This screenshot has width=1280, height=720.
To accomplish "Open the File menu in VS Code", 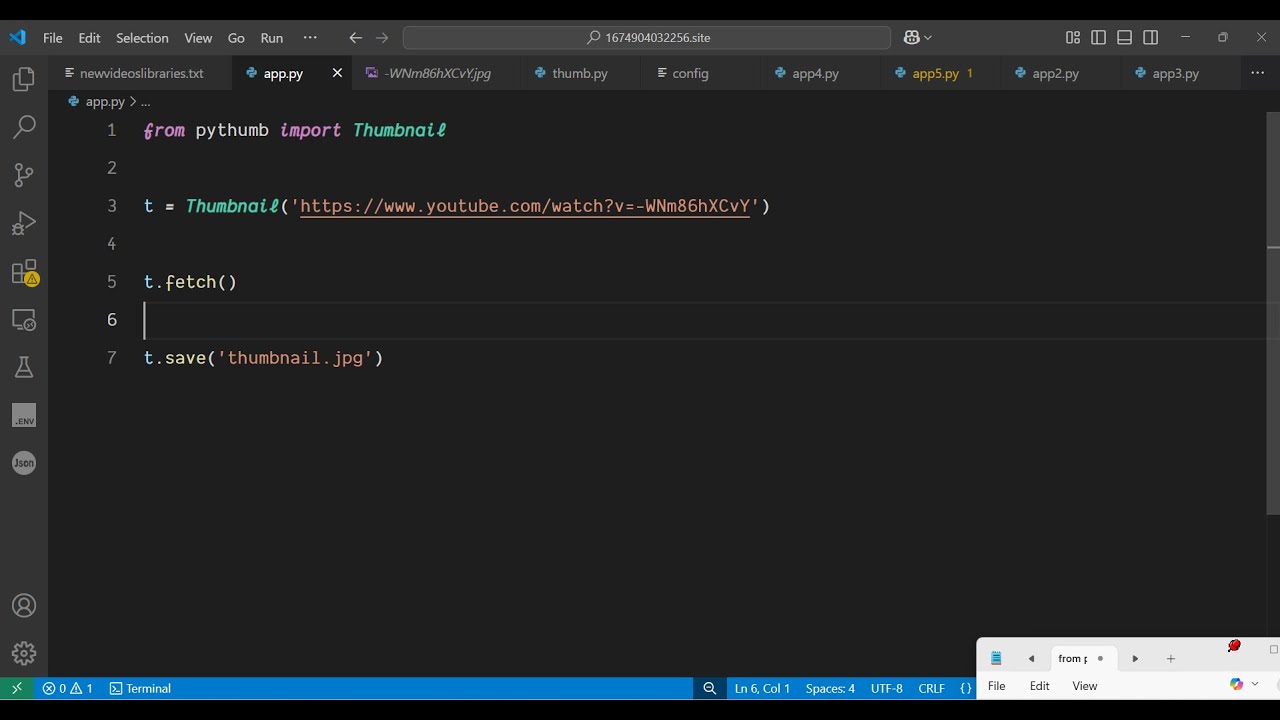I will pyautogui.click(x=53, y=38).
